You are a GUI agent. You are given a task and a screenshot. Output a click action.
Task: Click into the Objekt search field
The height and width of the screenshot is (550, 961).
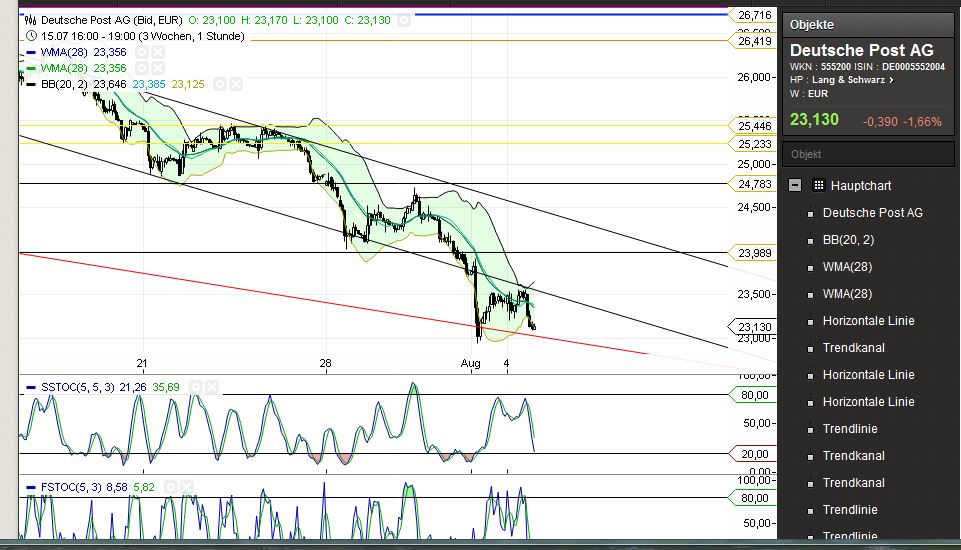click(x=868, y=154)
